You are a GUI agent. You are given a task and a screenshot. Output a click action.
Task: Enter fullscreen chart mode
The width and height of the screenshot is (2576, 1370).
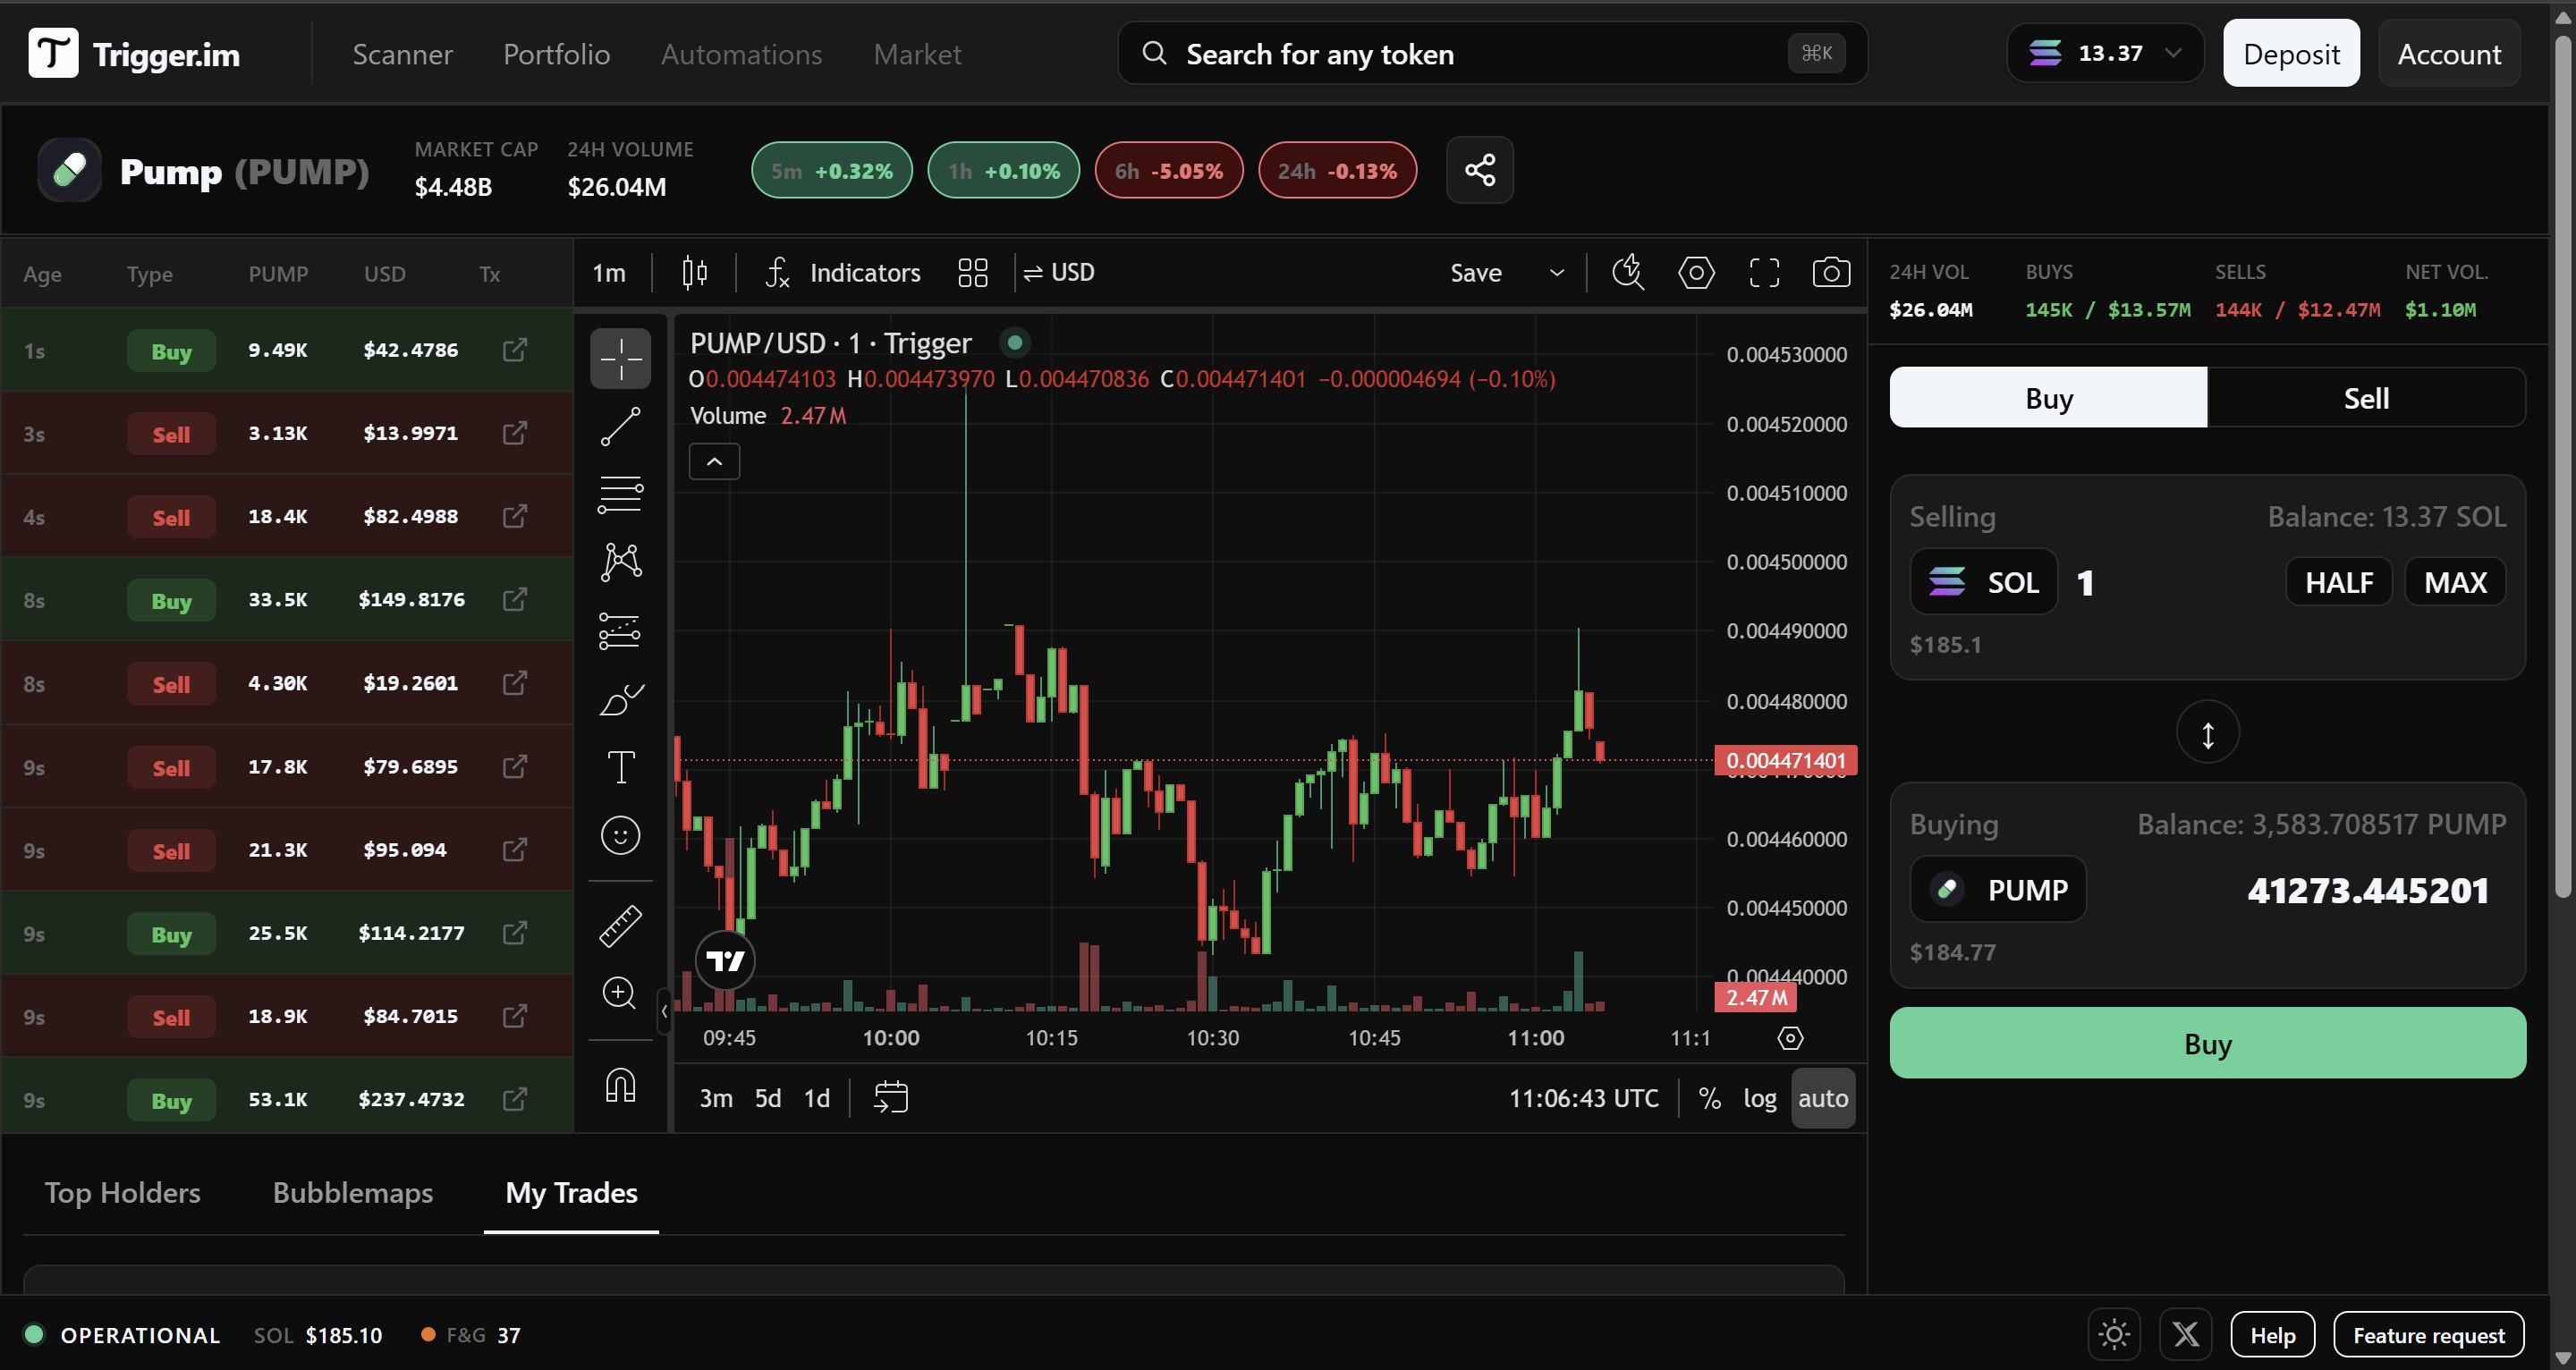point(1764,272)
